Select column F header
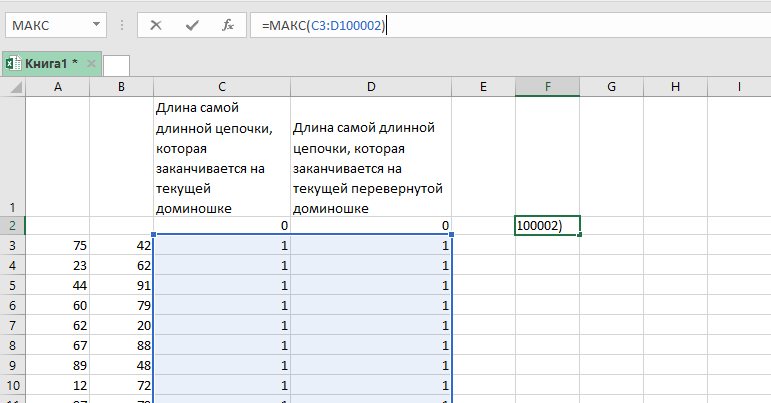This screenshot has width=771, height=403. [x=547, y=87]
